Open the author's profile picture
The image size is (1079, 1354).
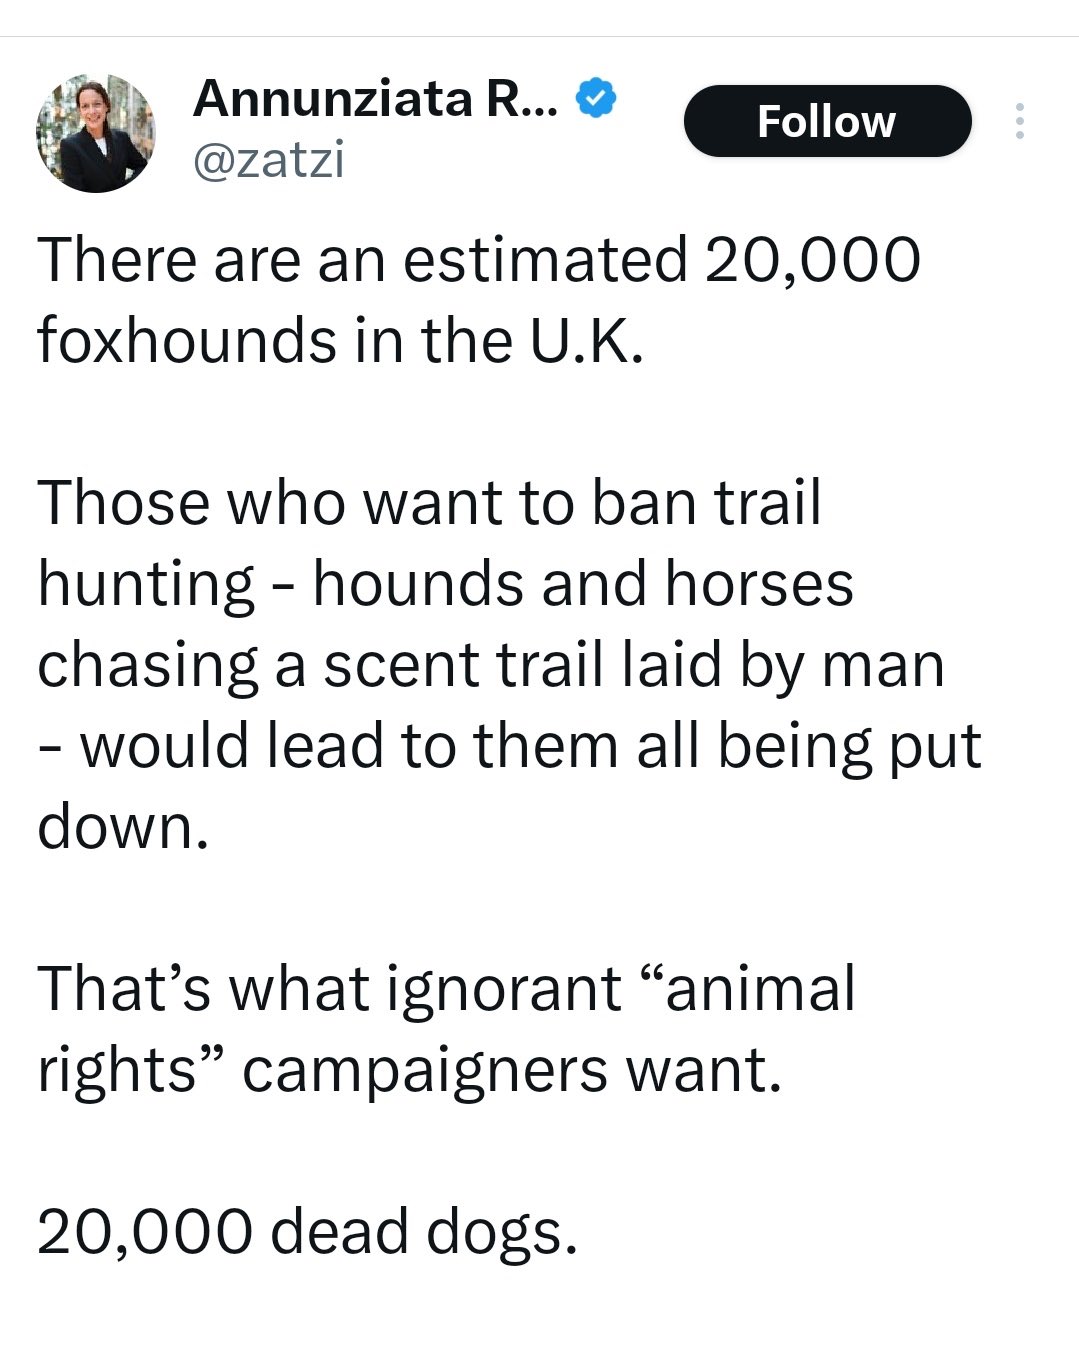click(96, 132)
